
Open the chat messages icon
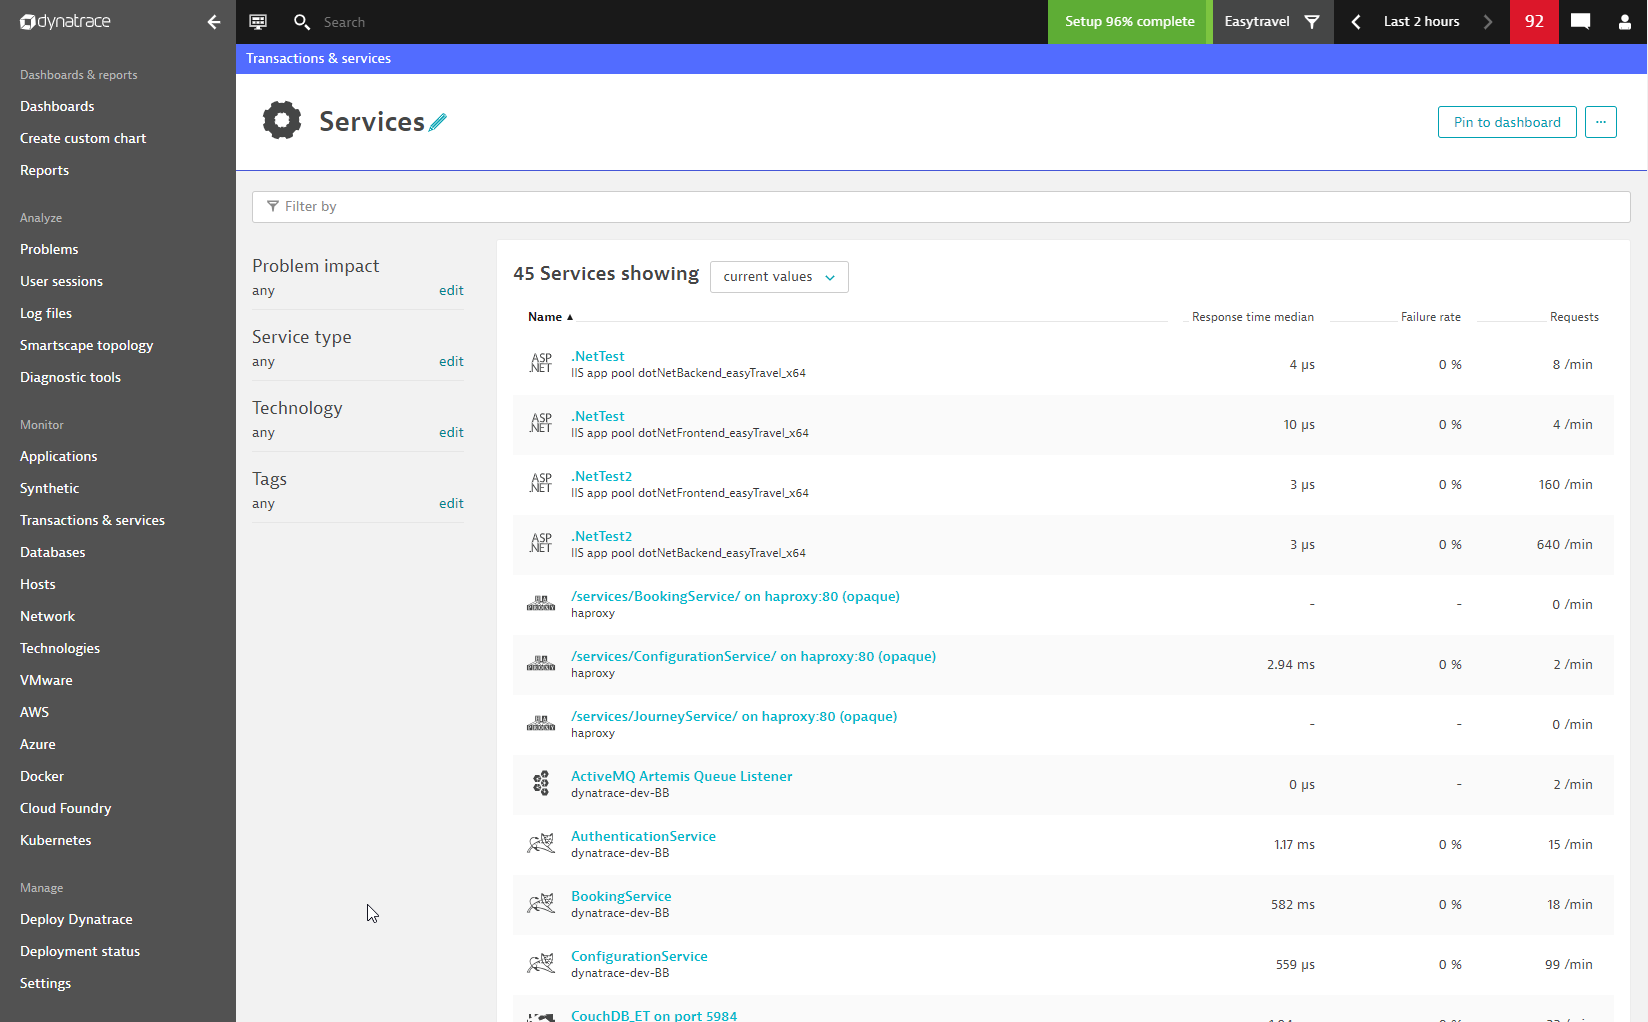click(x=1580, y=21)
